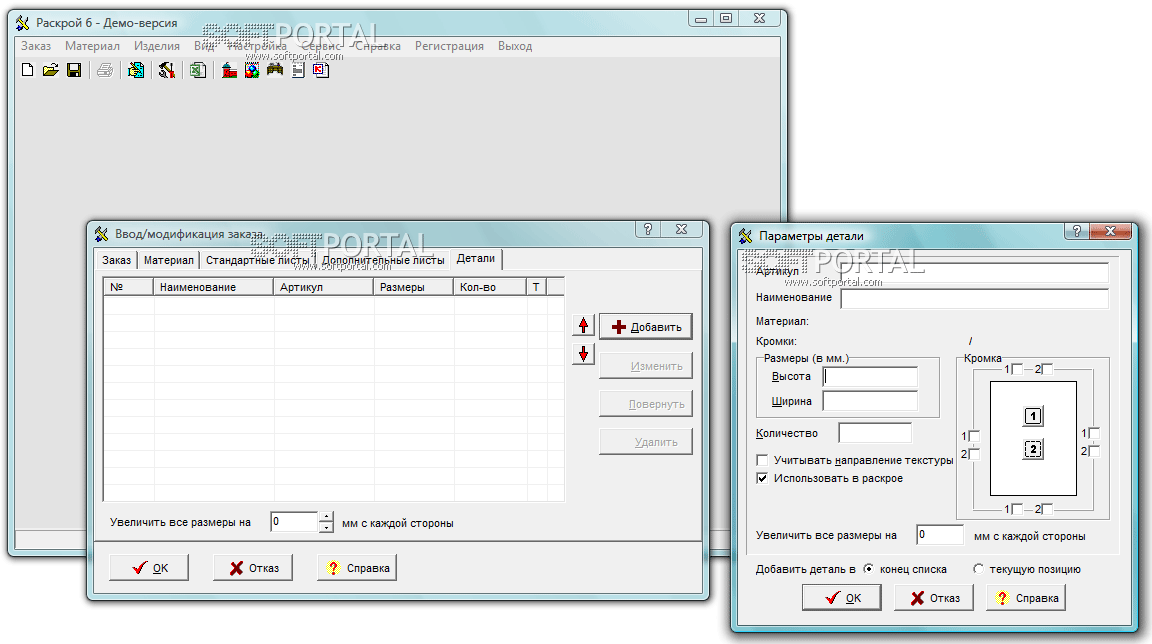Click the workbench toolbar icon
This screenshot has width=1152, height=644.
pos(275,70)
